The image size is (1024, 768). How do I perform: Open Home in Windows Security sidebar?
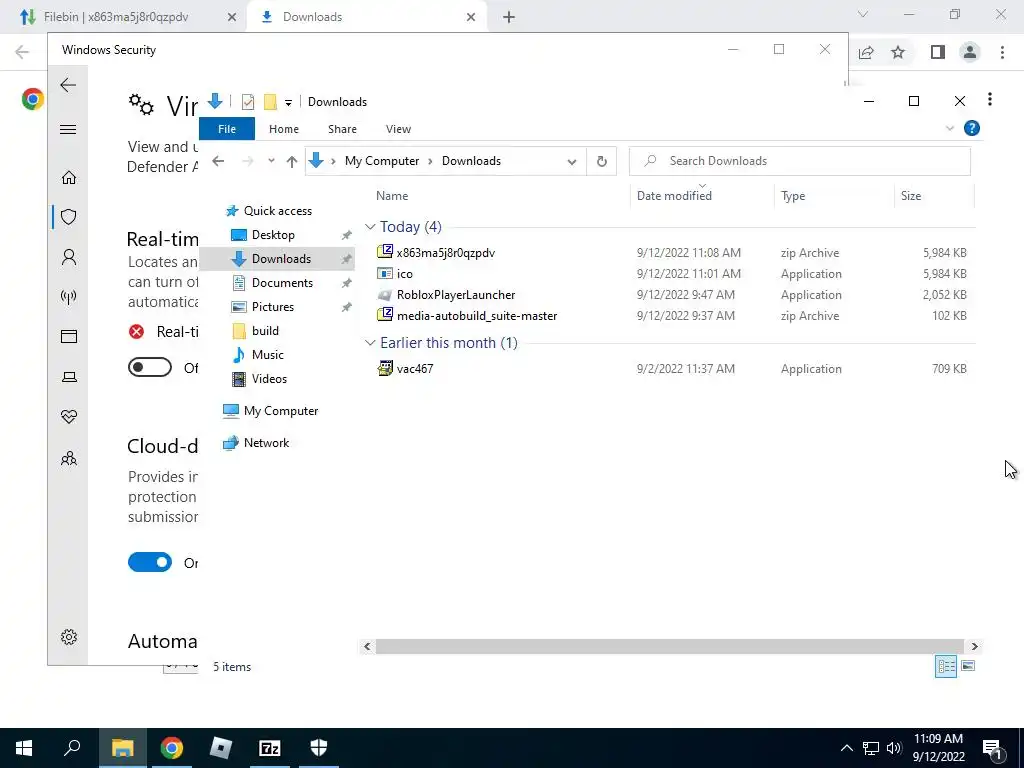click(x=69, y=178)
